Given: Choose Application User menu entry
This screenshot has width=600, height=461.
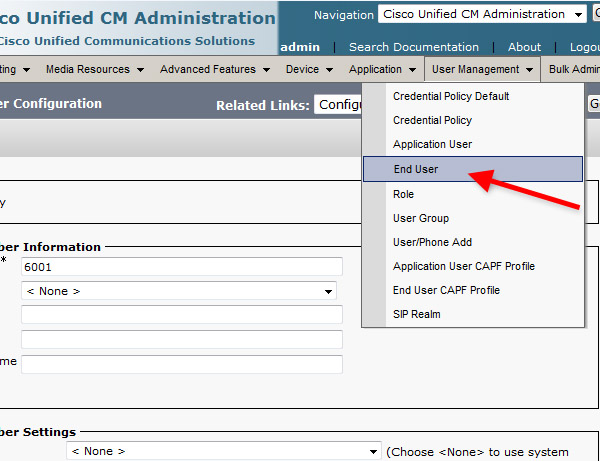Looking at the screenshot, I should tap(473, 144).
